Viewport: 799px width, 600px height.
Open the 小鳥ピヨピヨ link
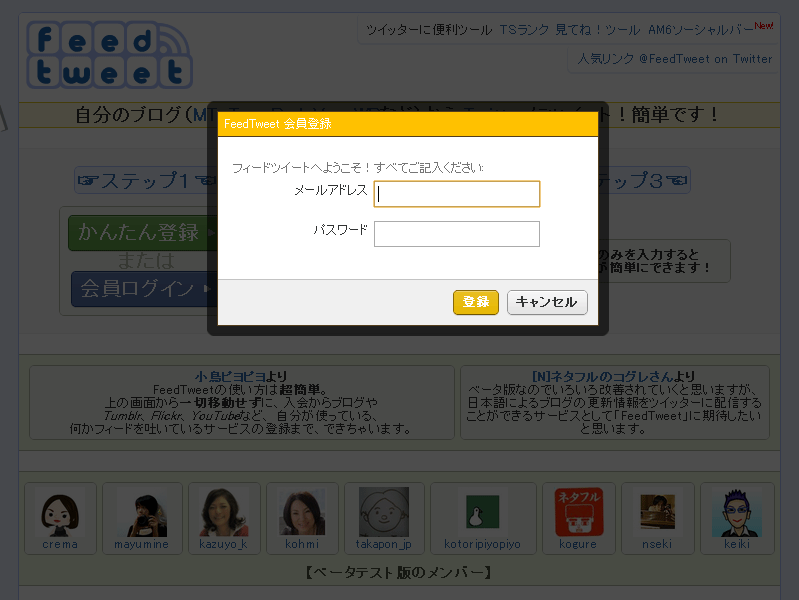230,376
